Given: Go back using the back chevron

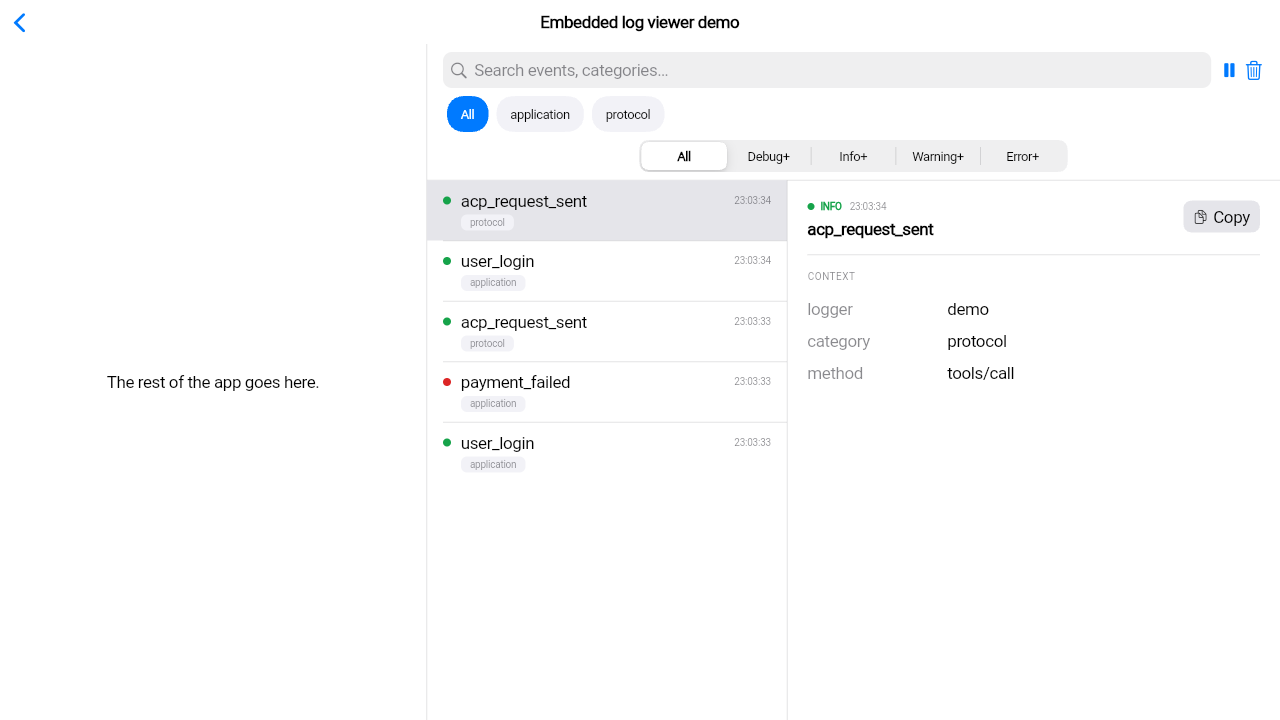Looking at the screenshot, I should tap(20, 23).
